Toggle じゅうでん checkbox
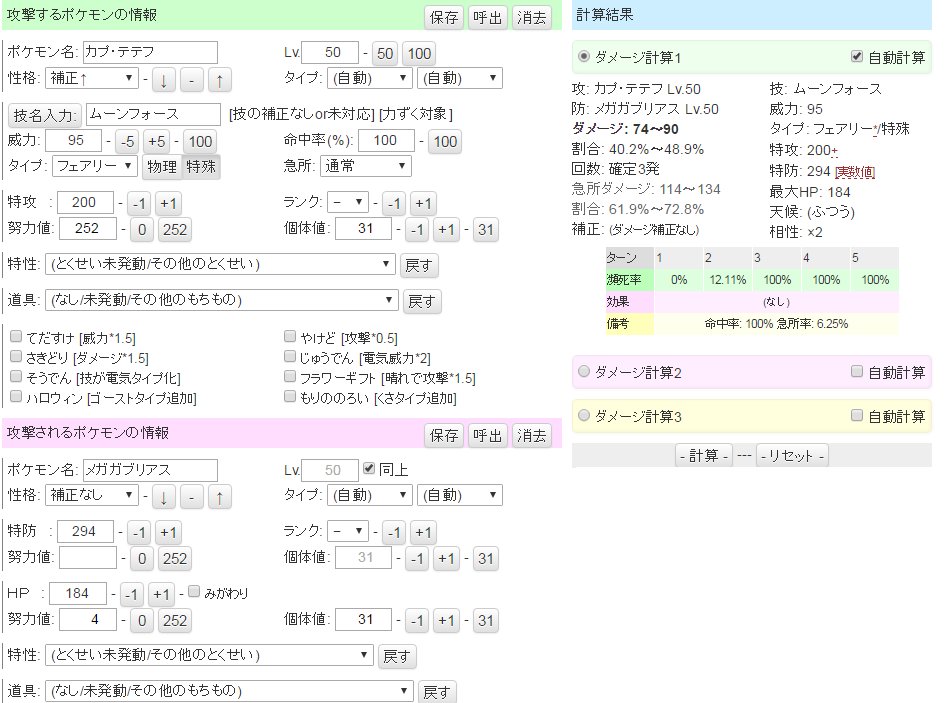 pos(290,356)
